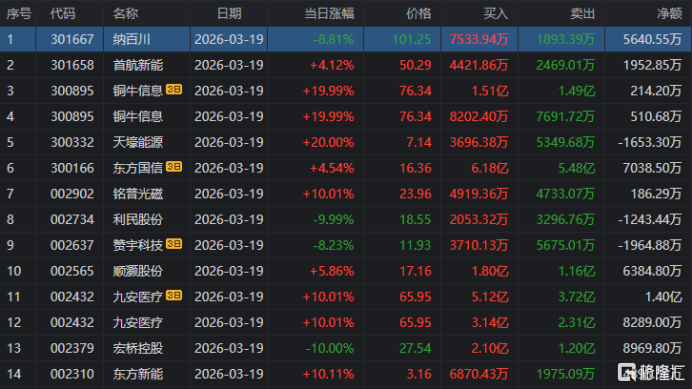Click the 3日 badge next to 赞宇科技
The image size is (692, 389).
click(x=174, y=244)
